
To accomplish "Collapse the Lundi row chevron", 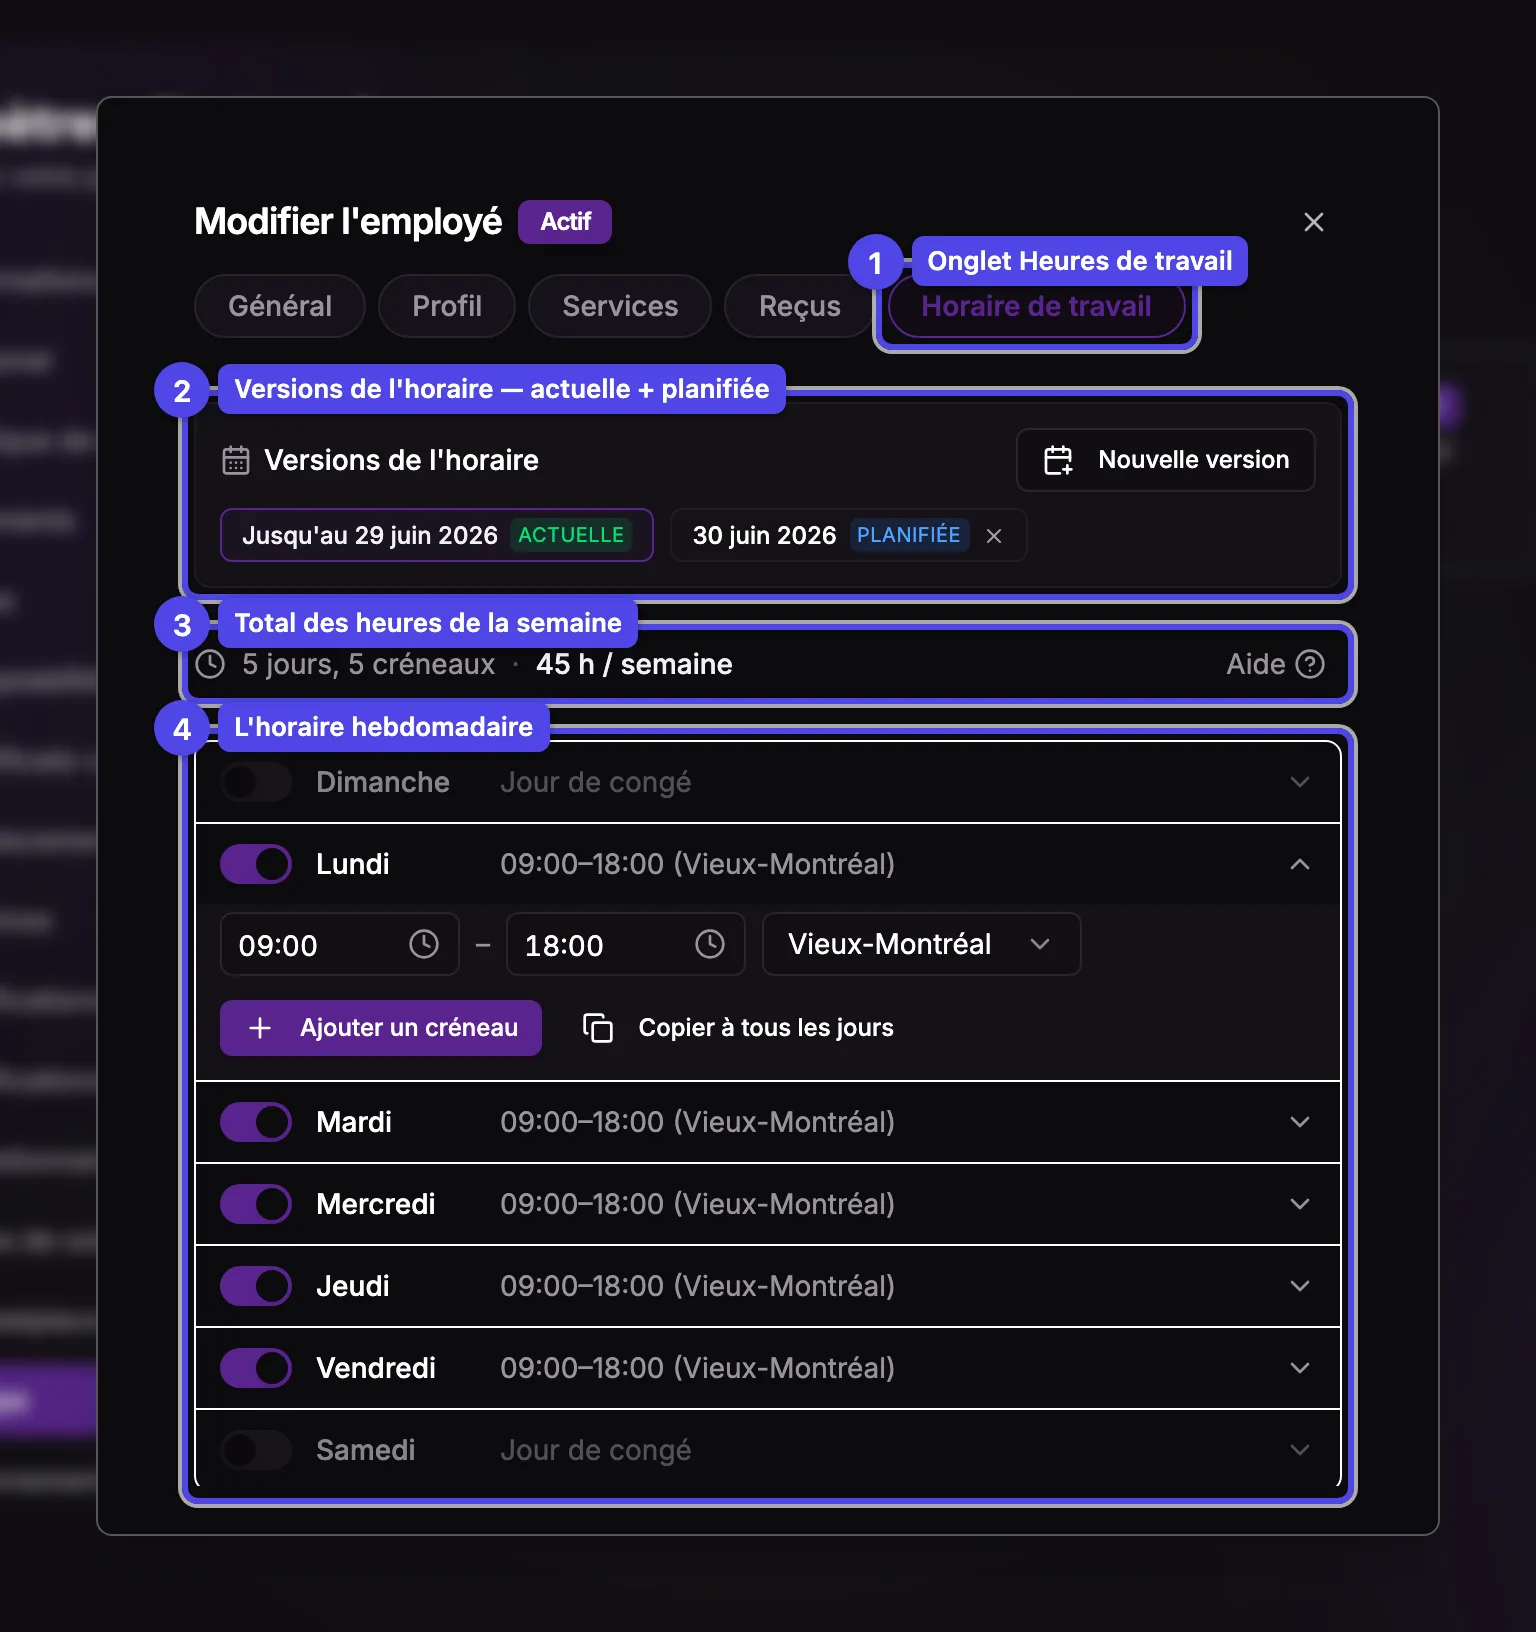I will pos(1300,864).
